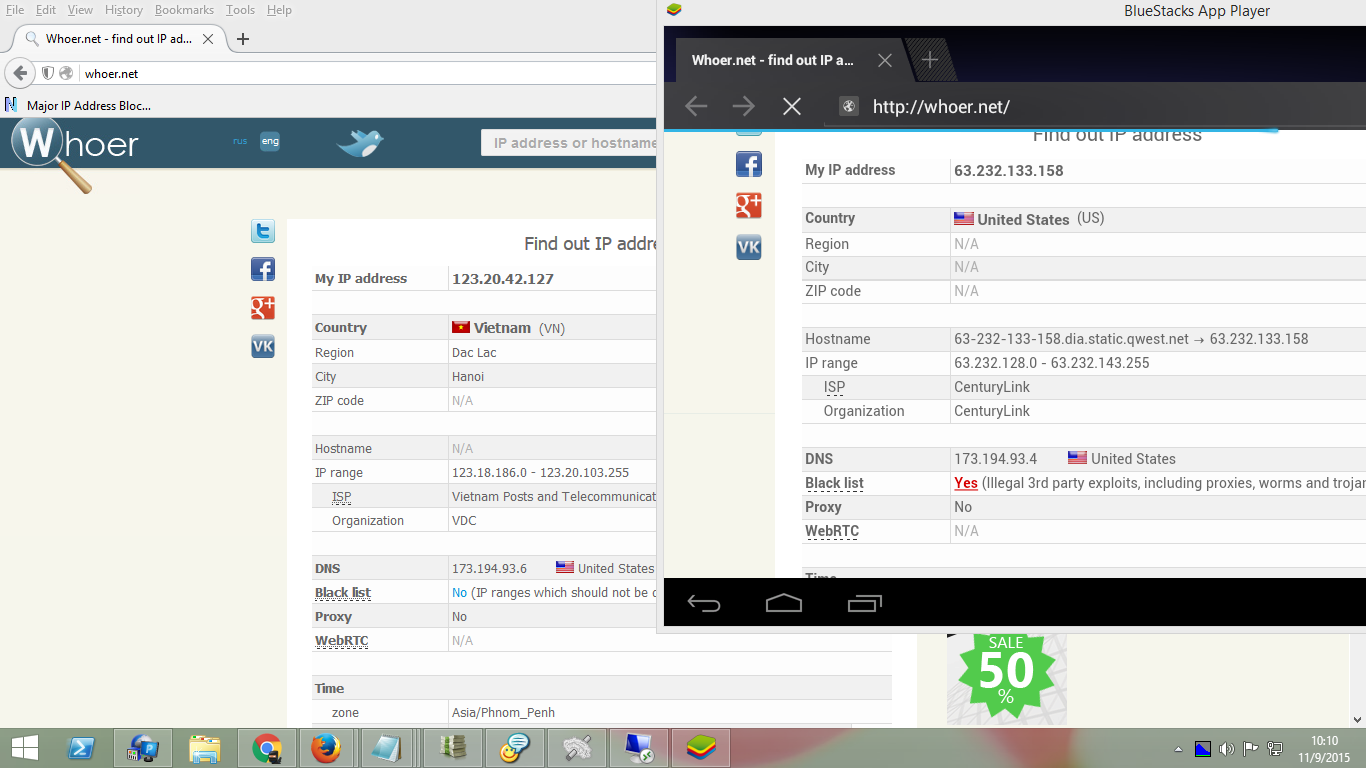Share on VK in BlueStacks browser page

[x=748, y=247]
